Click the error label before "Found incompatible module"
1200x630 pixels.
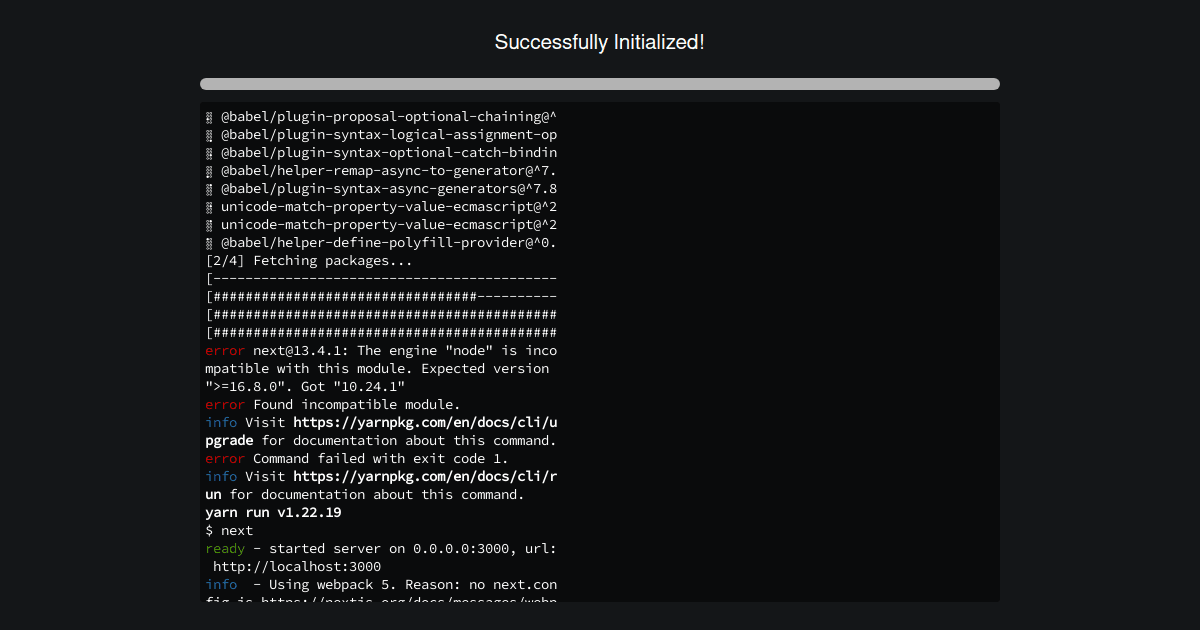click(224, 404)
